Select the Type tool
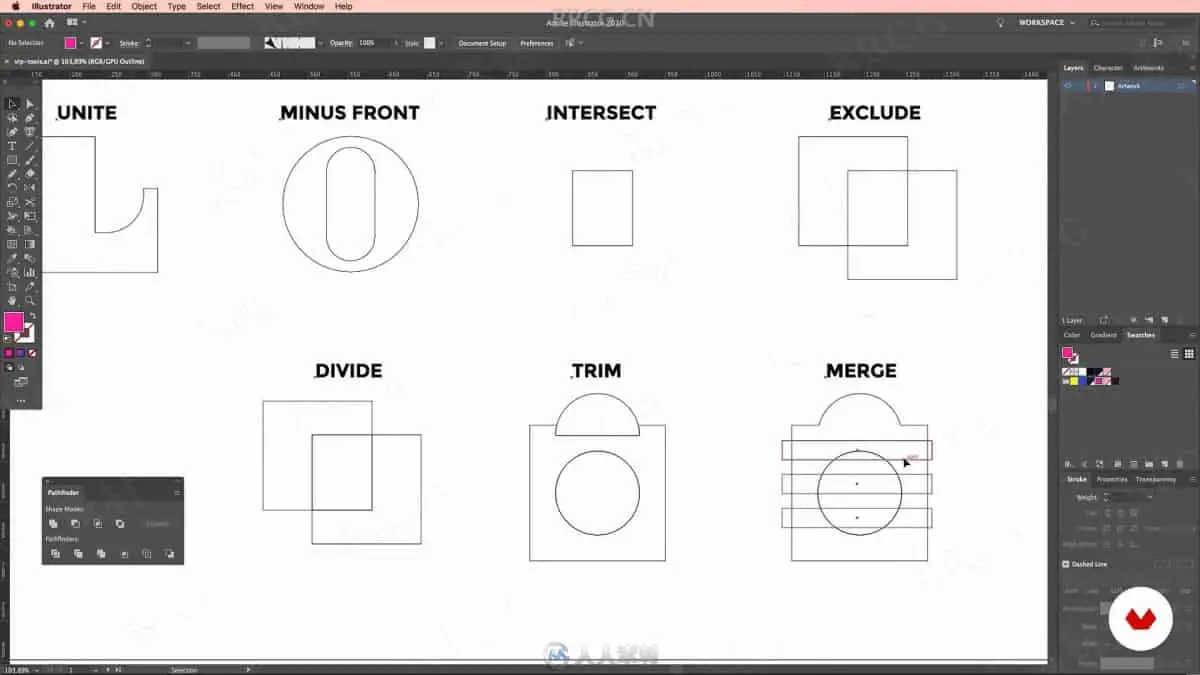The image size is (1200, 675). click(12, 146)
